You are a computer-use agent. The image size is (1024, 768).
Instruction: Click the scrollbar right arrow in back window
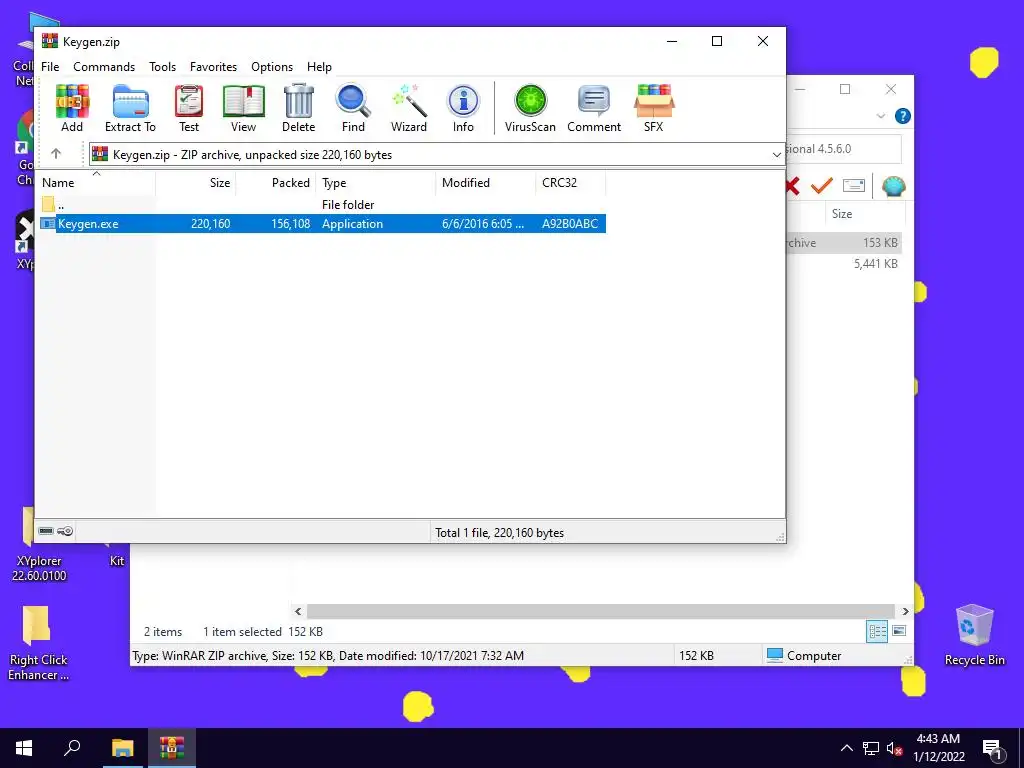click(x=905, y=611)
